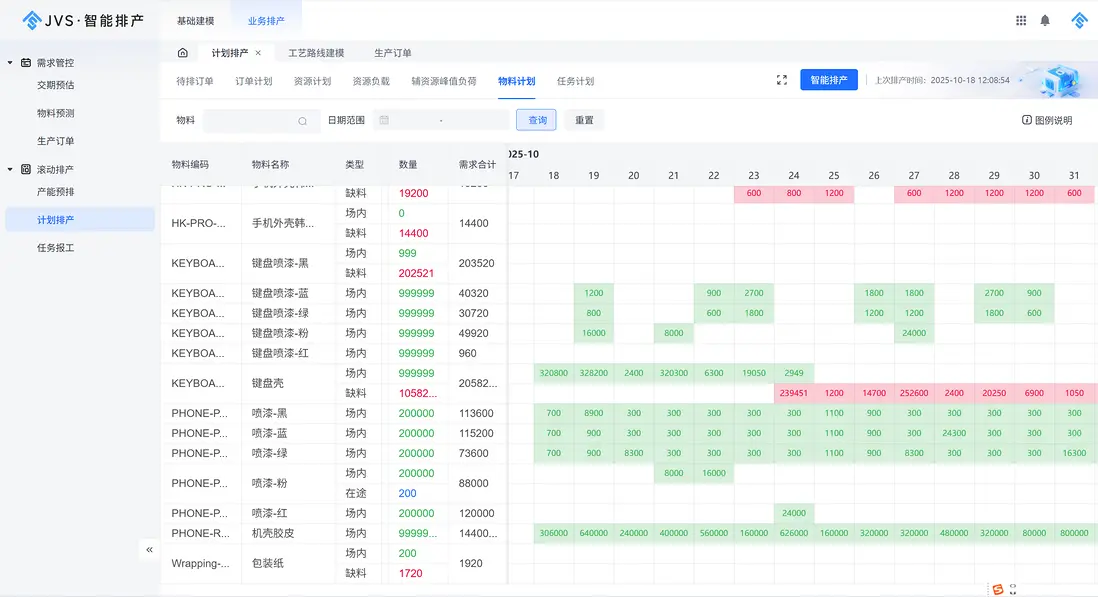Click the 16000 cell for 键盘喷漆-粉

[594, 333]
